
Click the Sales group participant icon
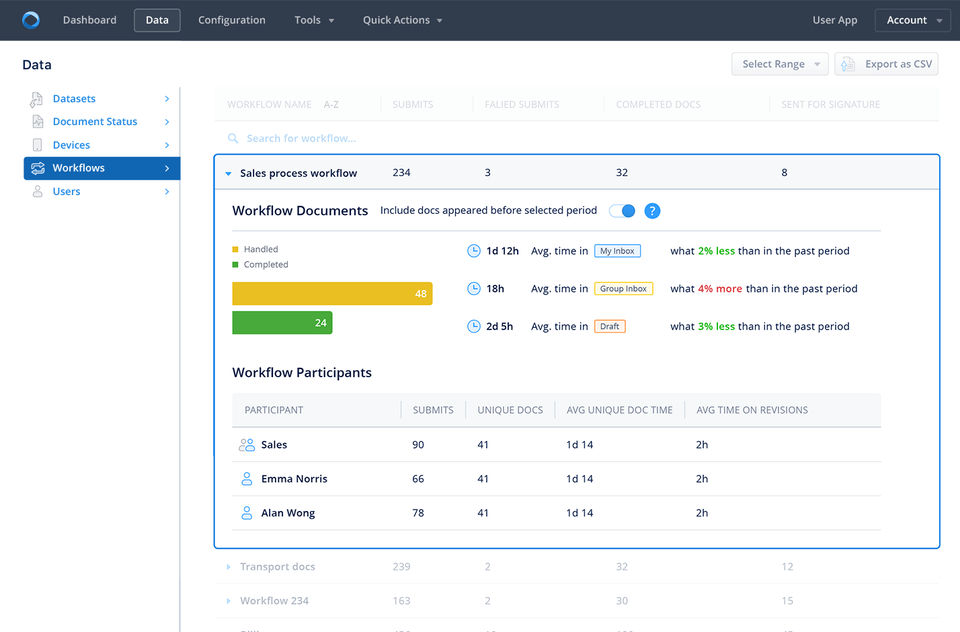point(247,445)
